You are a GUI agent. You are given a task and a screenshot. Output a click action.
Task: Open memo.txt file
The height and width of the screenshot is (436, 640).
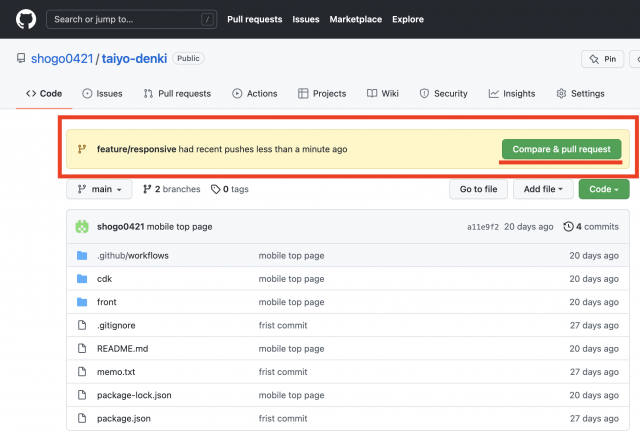click(116, 372)
